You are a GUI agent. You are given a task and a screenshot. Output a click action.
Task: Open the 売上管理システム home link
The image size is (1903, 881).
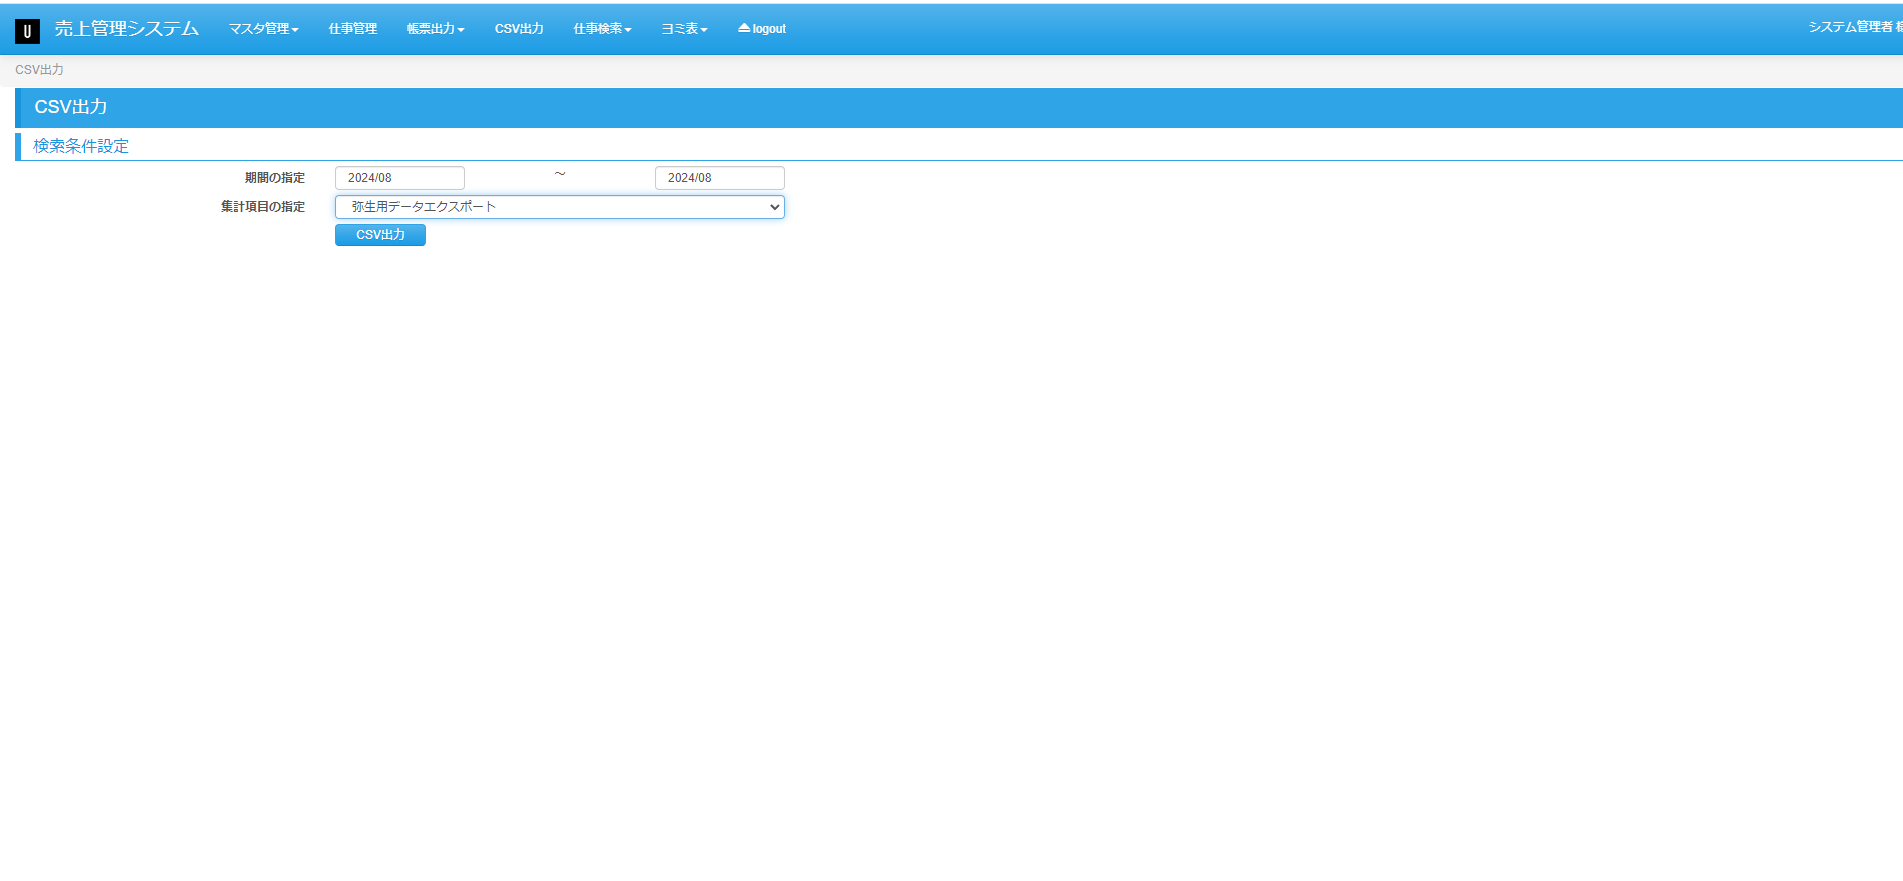(x=126, y=29)
